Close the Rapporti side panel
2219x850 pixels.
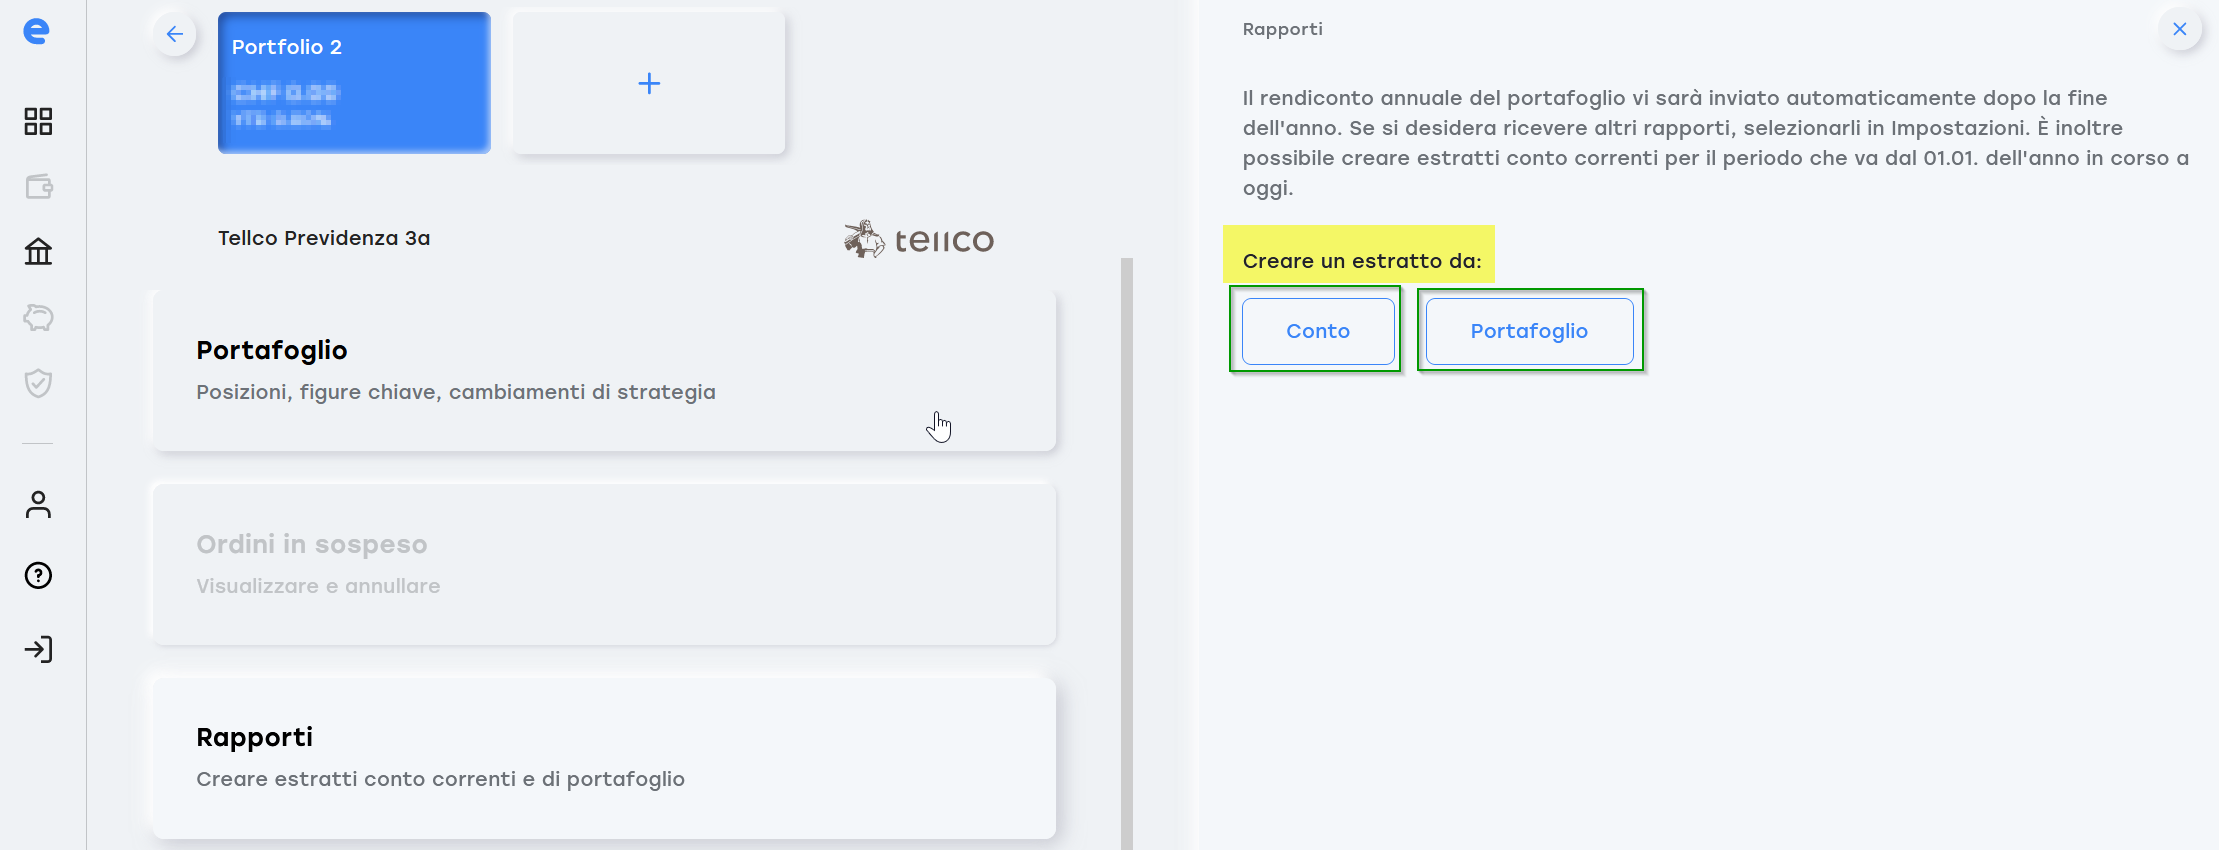point(2180,29)
